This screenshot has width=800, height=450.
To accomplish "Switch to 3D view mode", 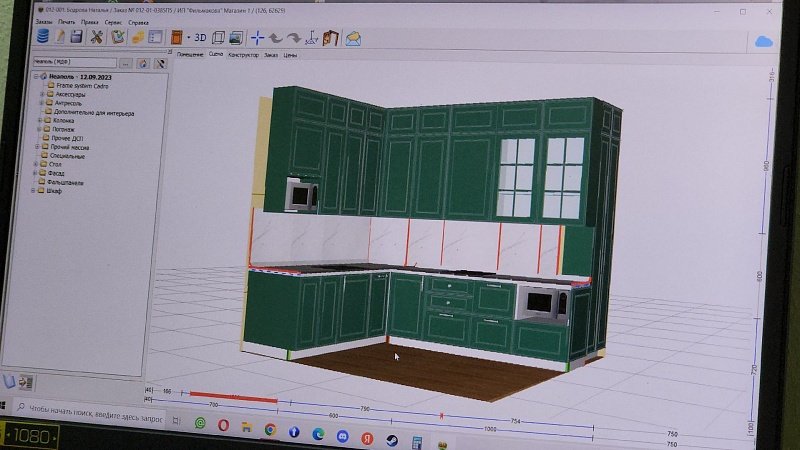I will 200,38.
